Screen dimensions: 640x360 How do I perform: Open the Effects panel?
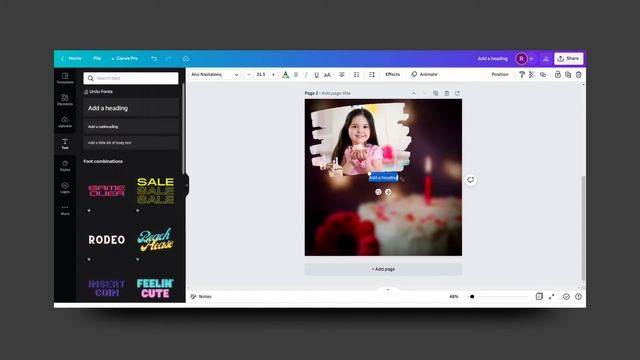393,74
